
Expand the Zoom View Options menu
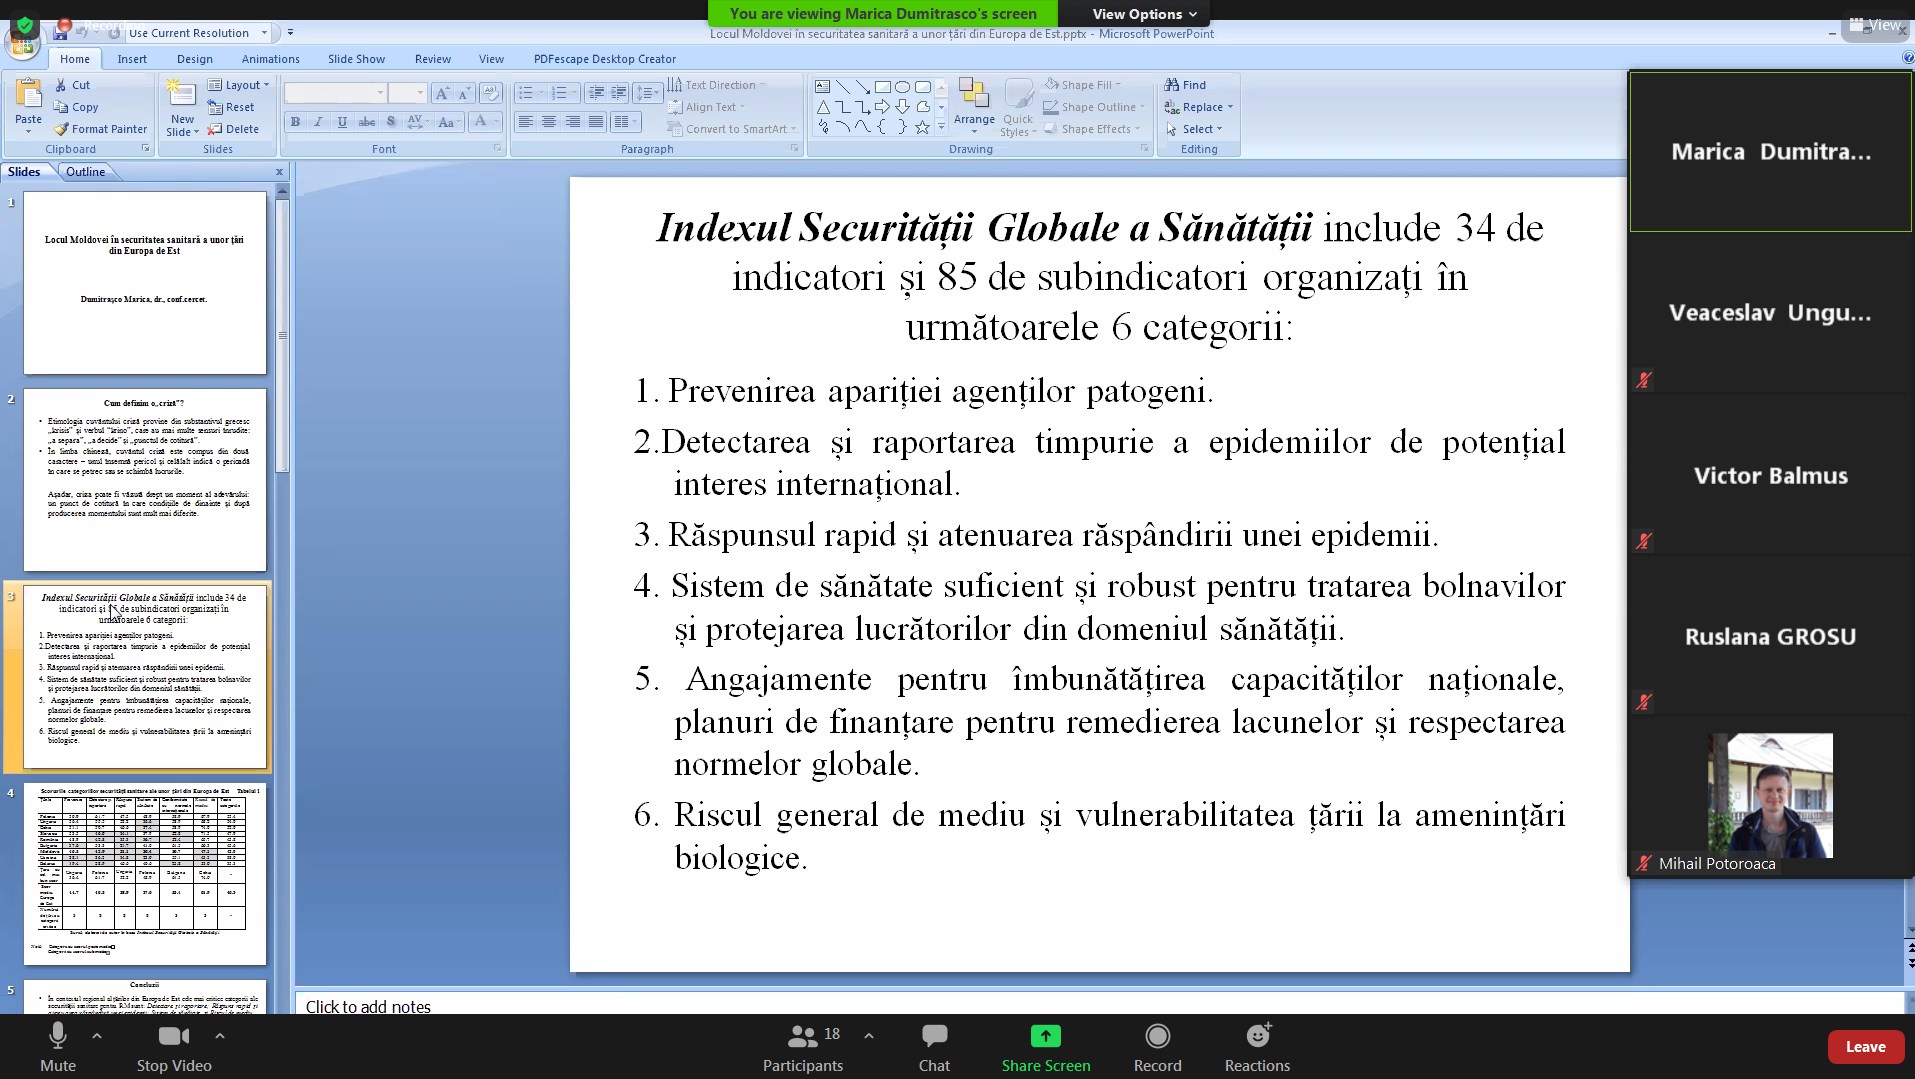(x=1144, y=14)
